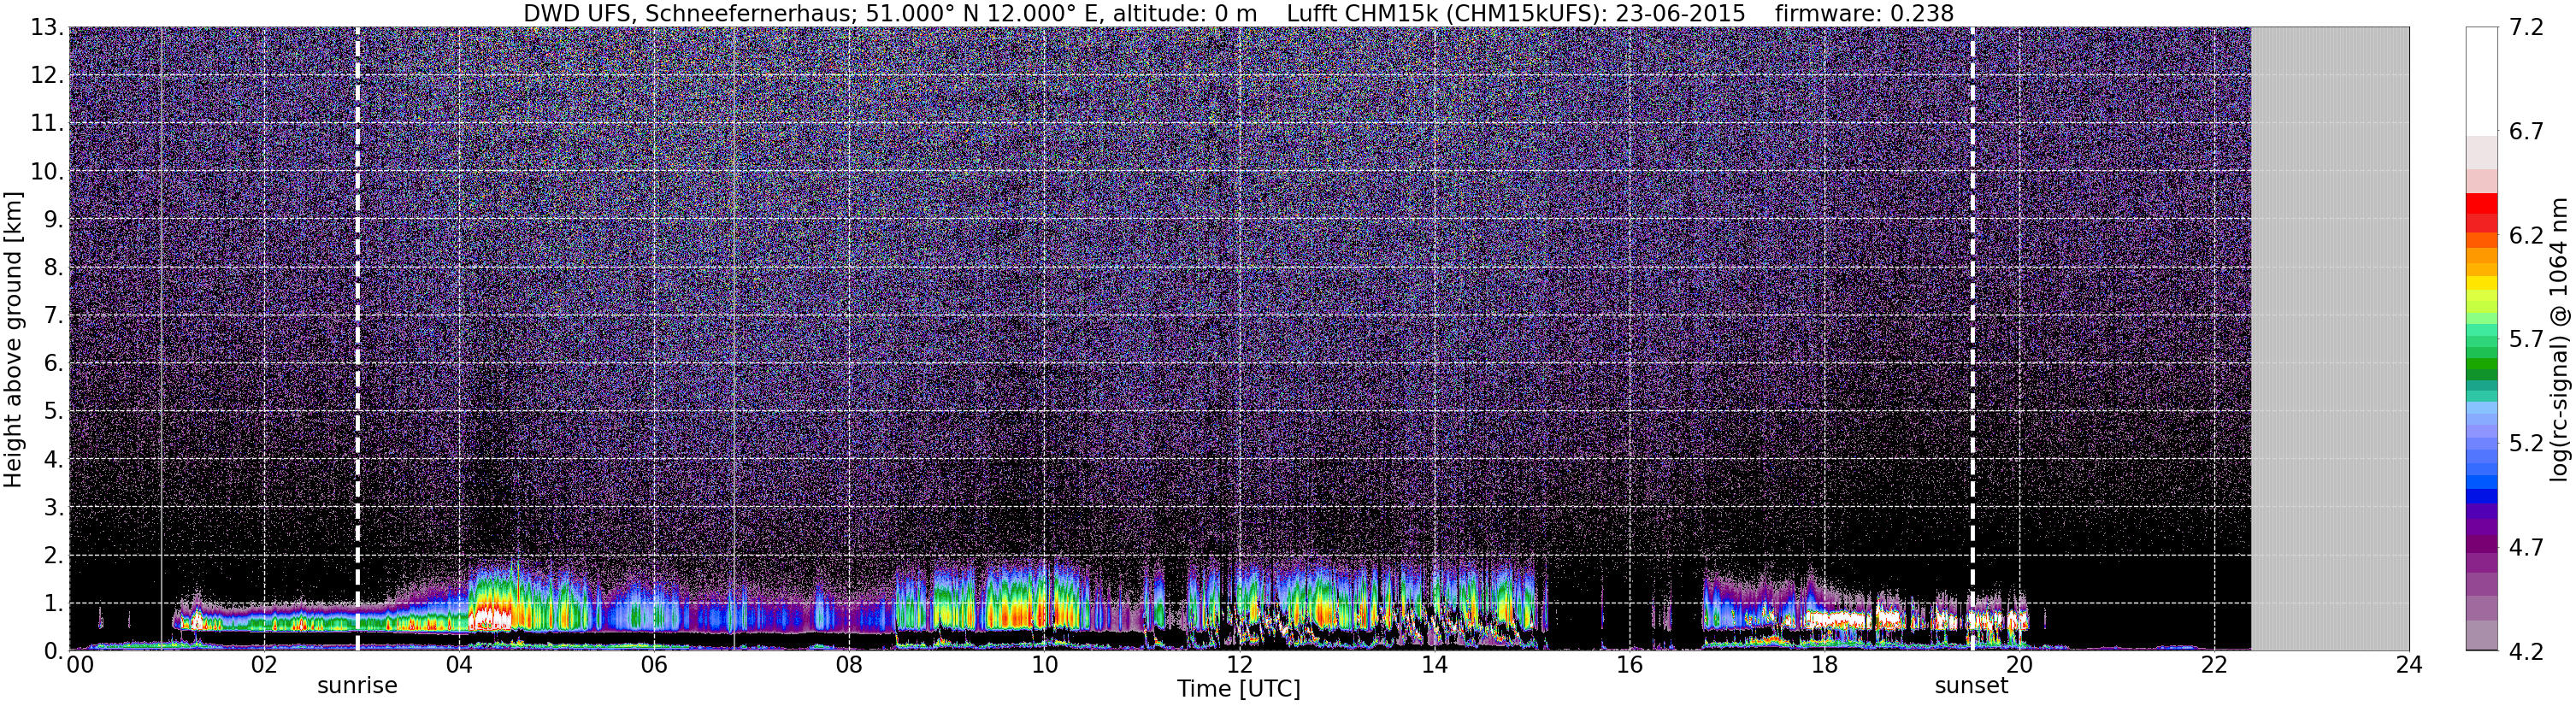2576x706 pixels.
Task: Click the dashed sunrise marker line
Action: pos(357,339)
